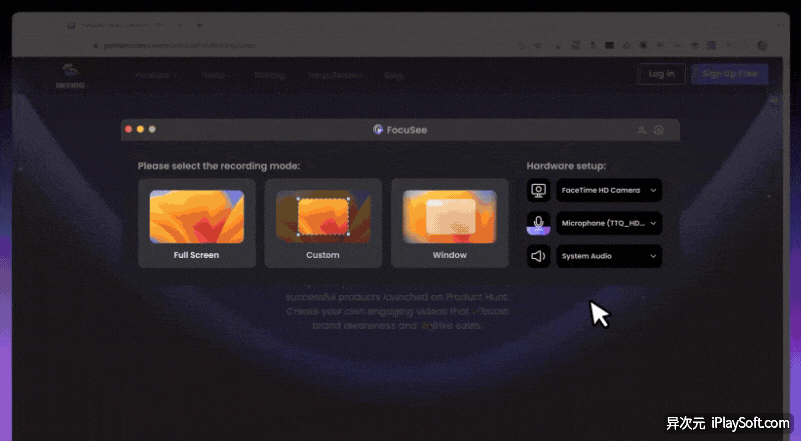
Task: Click the FocuSee logo icon in title bar
Action: pos(378,129)
